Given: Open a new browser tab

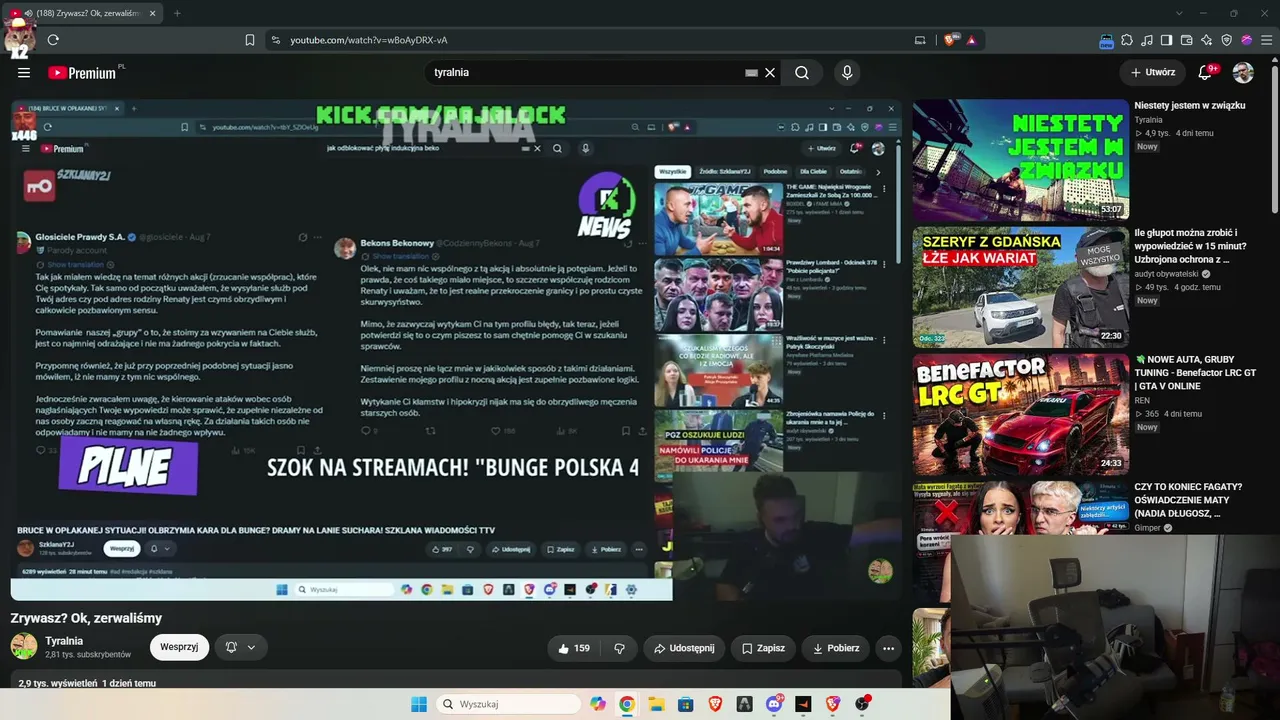Looking at the screenshot, I should coord(177,13).
